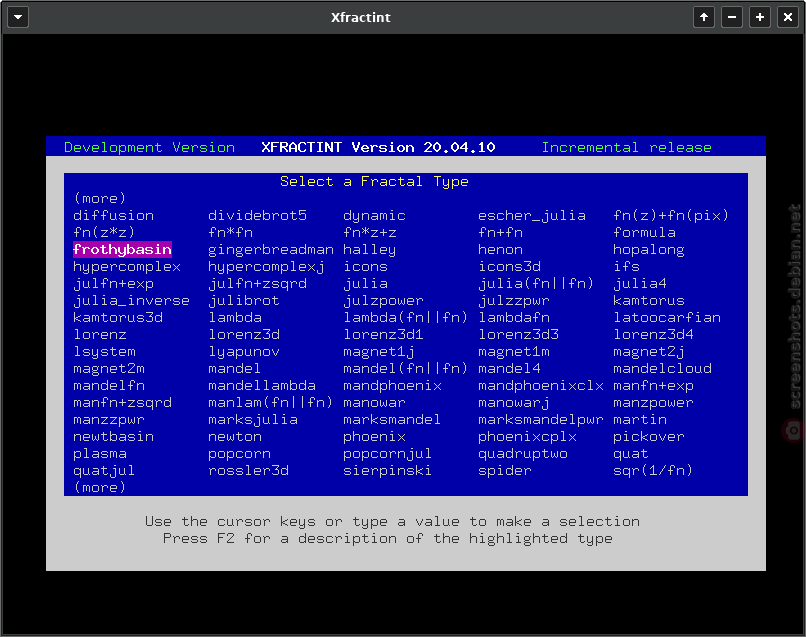Pick rossler3d from the list

coord(248,470)
